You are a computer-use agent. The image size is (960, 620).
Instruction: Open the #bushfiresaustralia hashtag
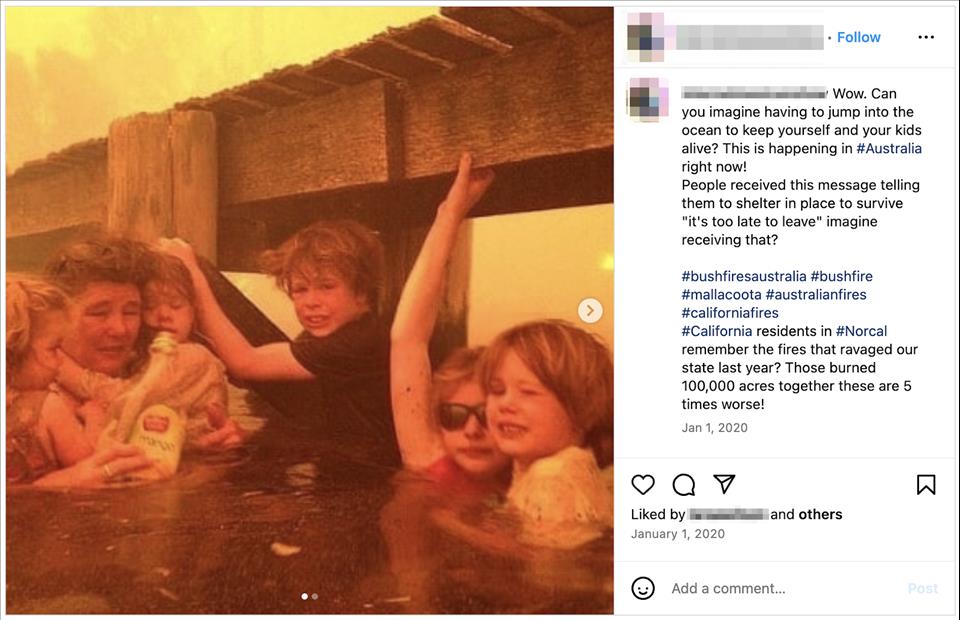(743, 276)
